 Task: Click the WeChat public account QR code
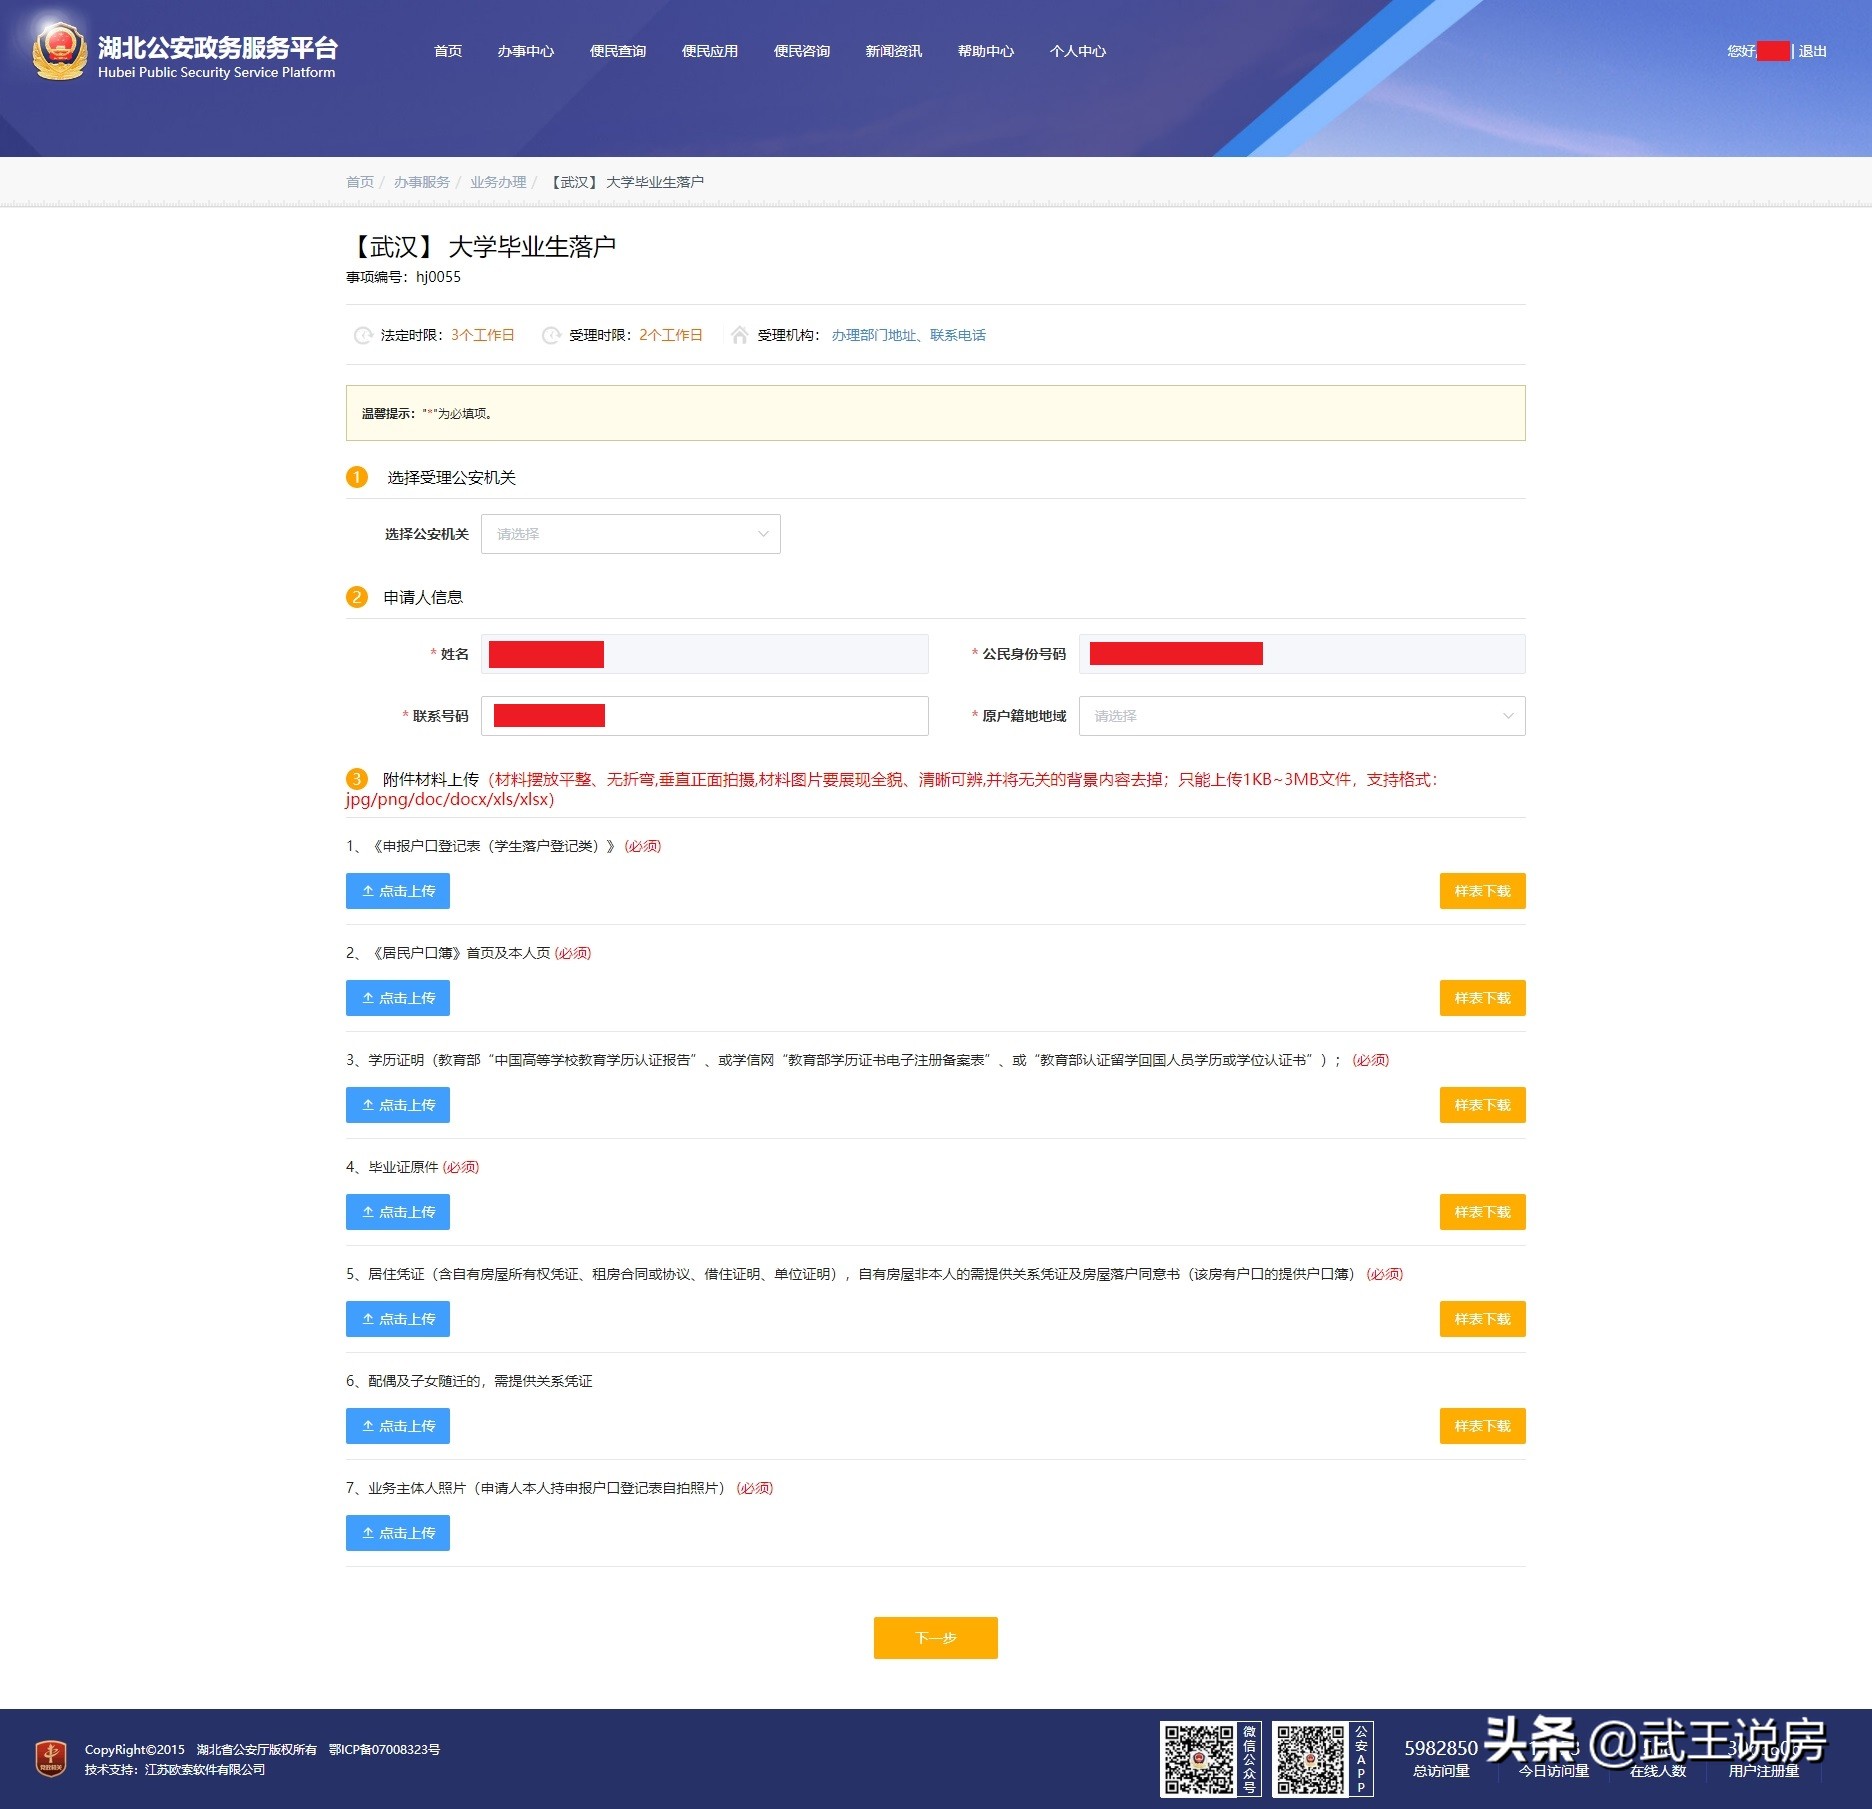point(1198,1759)
